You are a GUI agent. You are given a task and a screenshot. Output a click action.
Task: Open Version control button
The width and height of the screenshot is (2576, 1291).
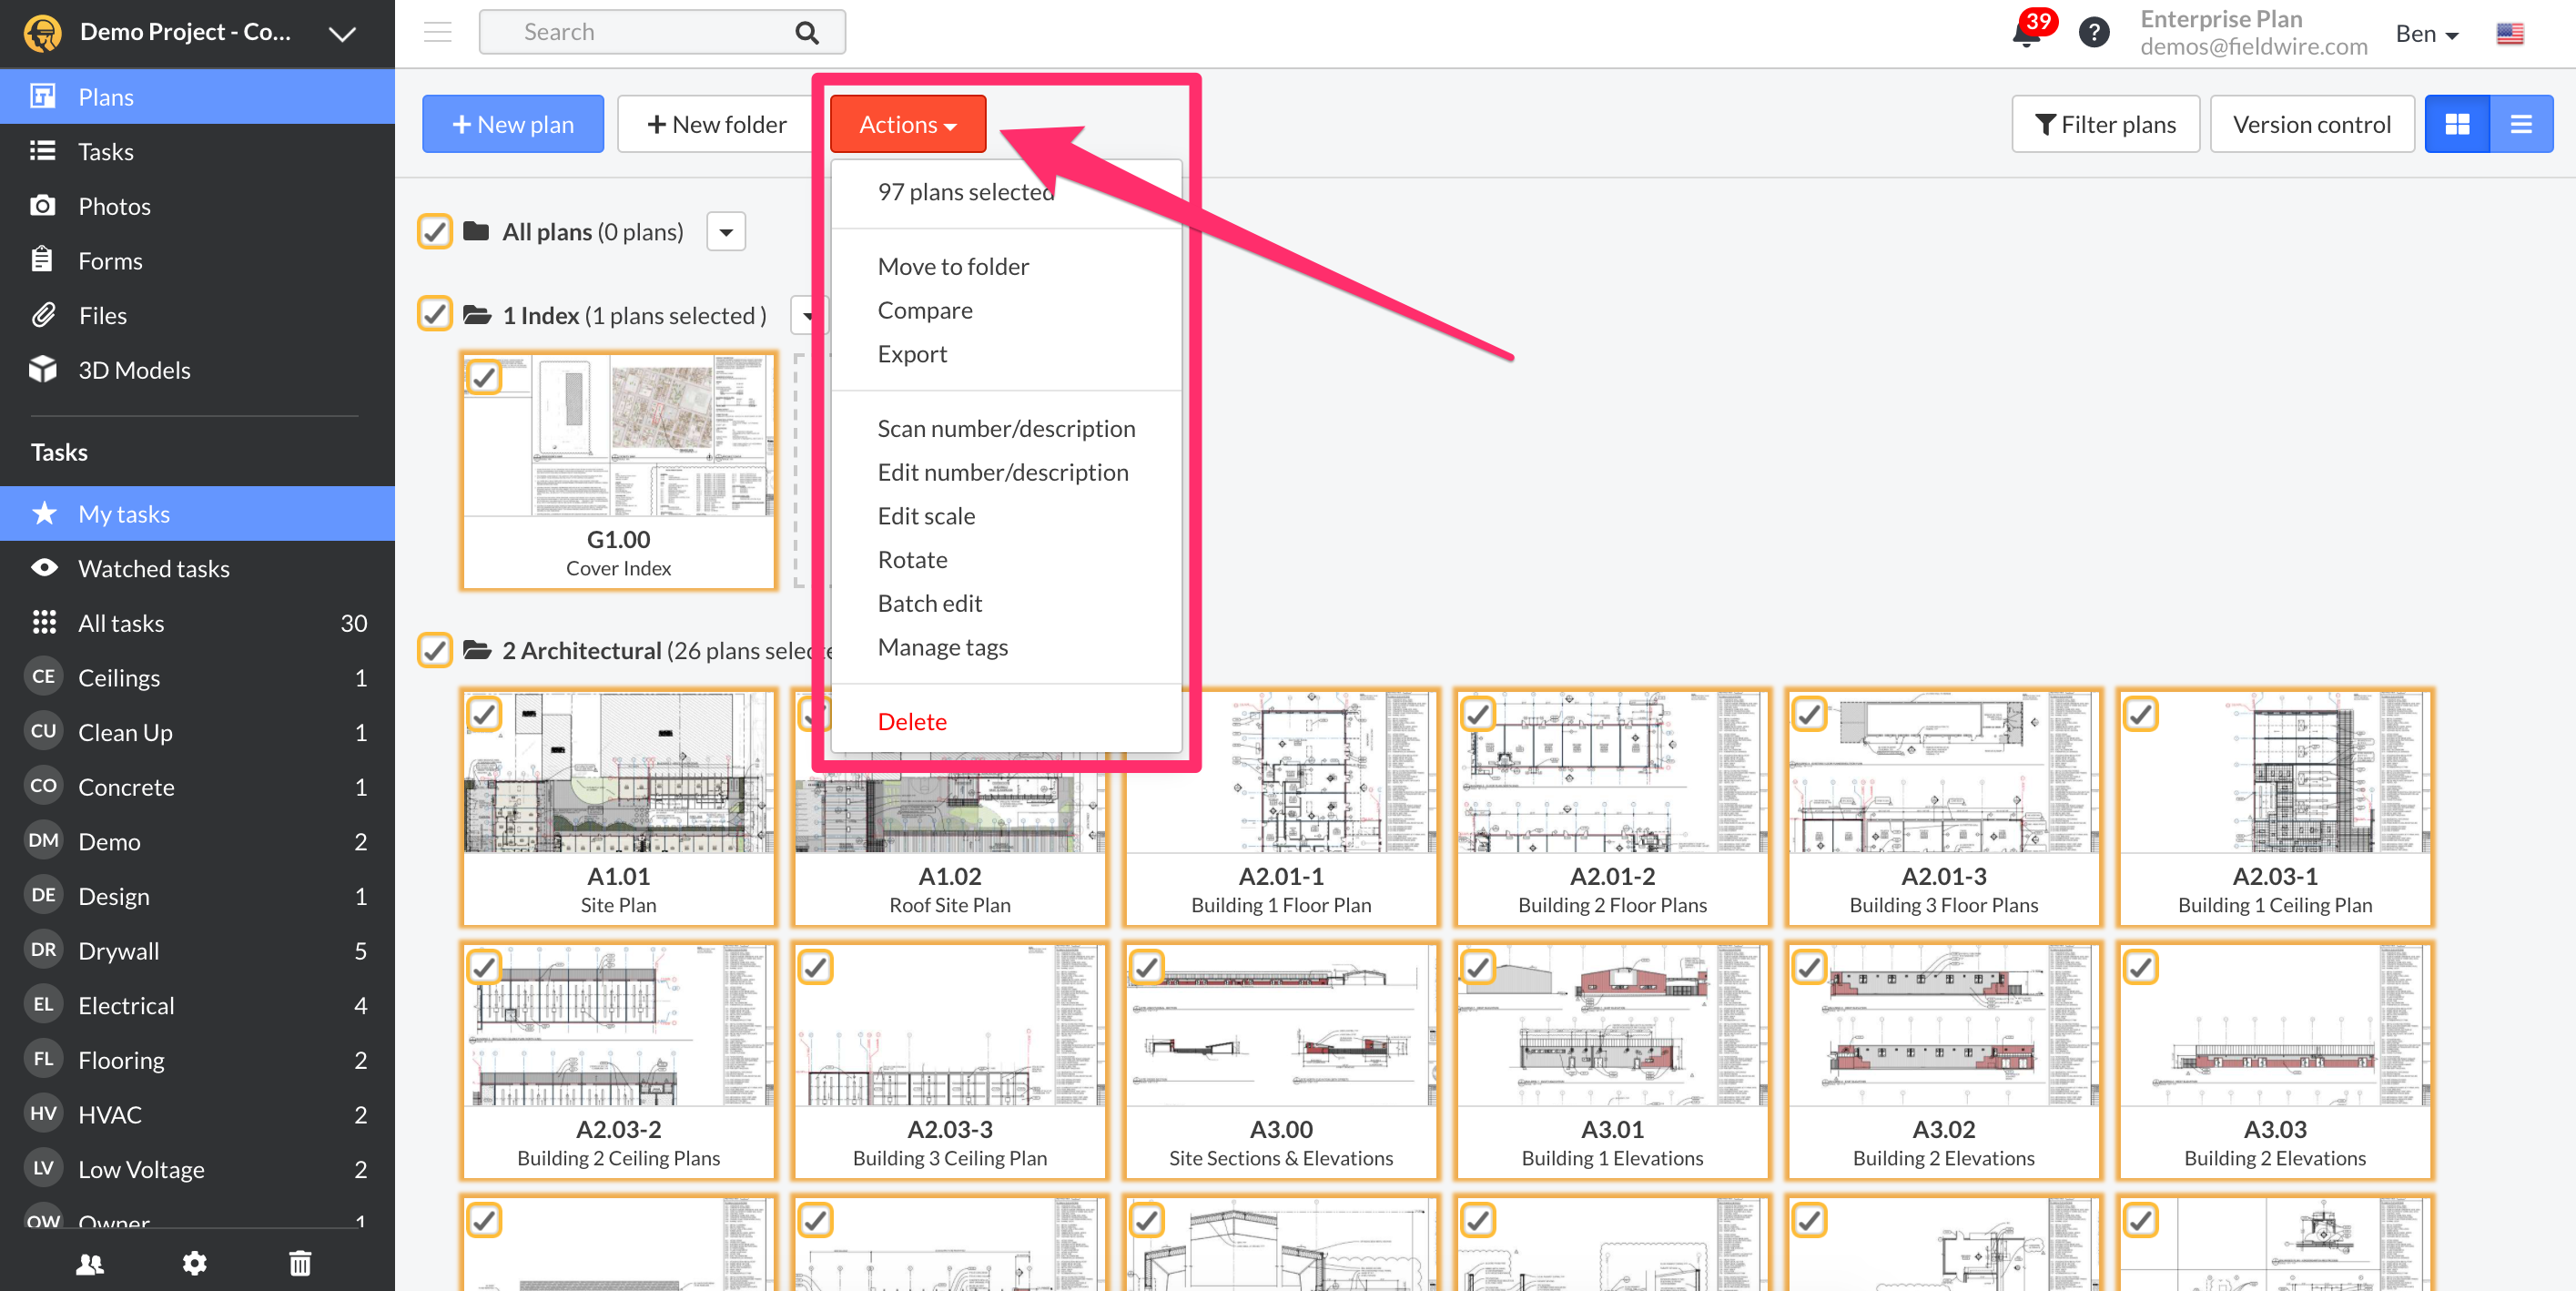coord(2312,124)
